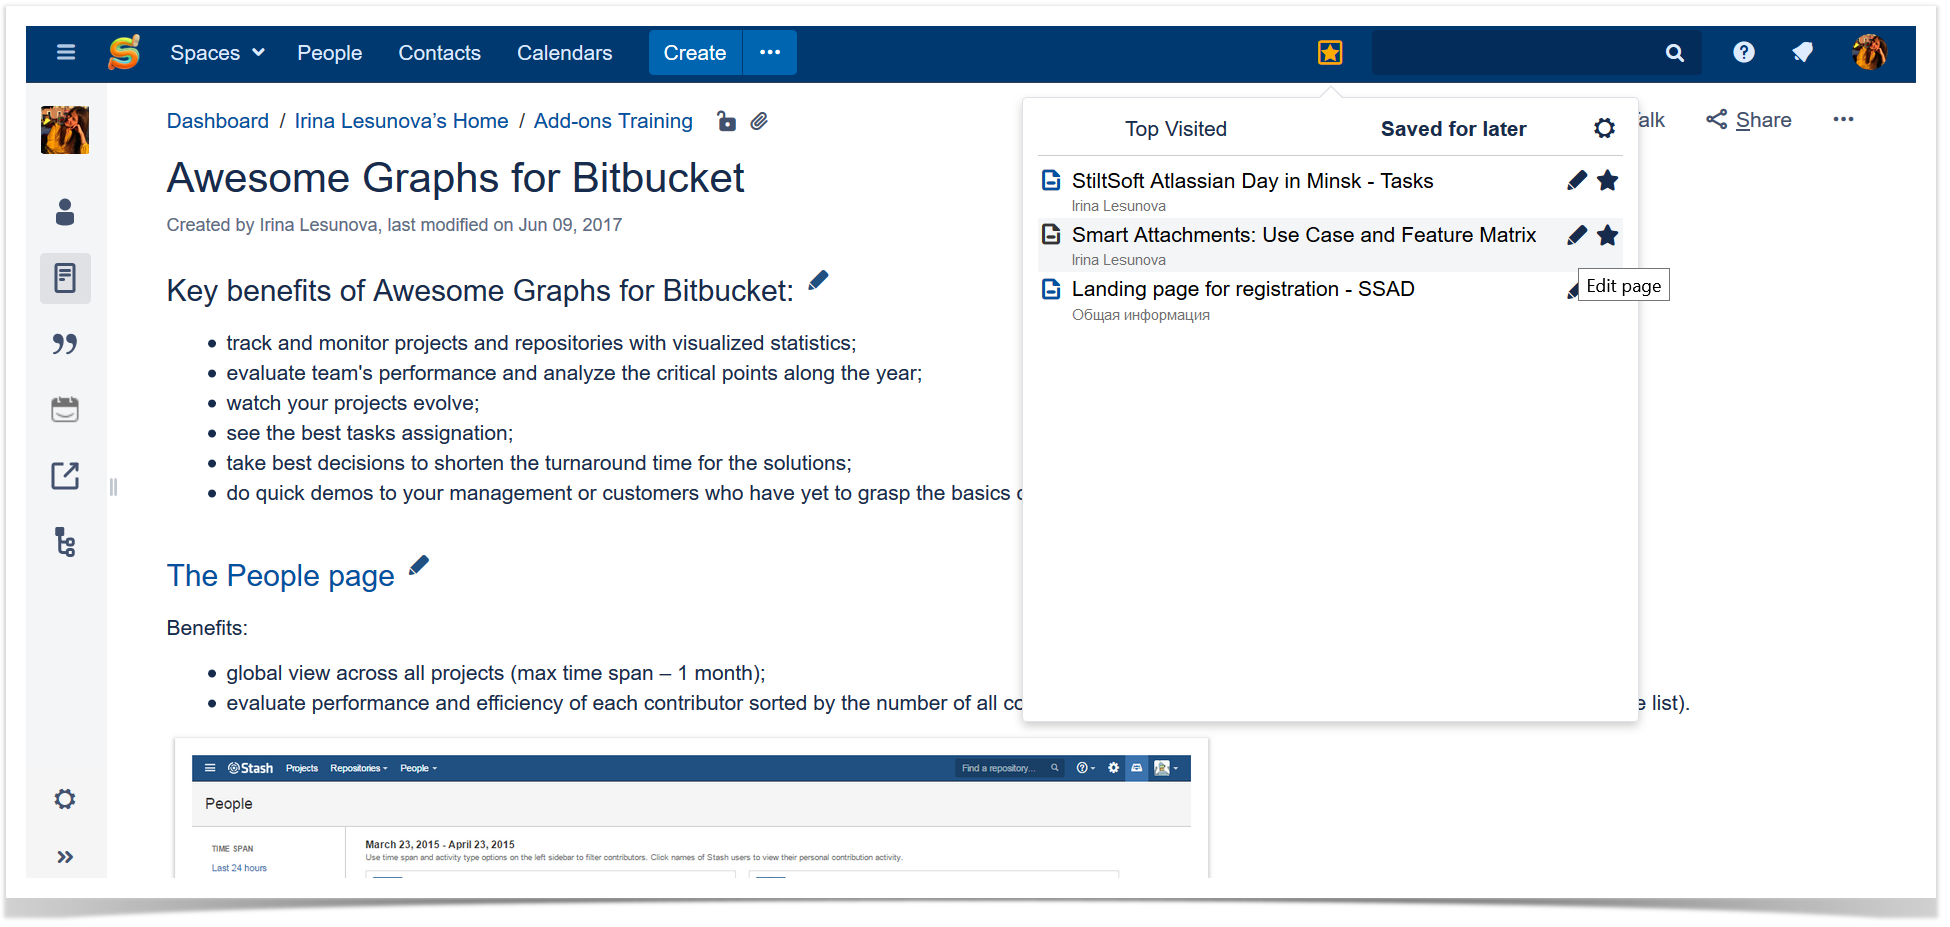Open the Contacts menu item
This screenshot has width=1950, height=927.
[439, 53]
